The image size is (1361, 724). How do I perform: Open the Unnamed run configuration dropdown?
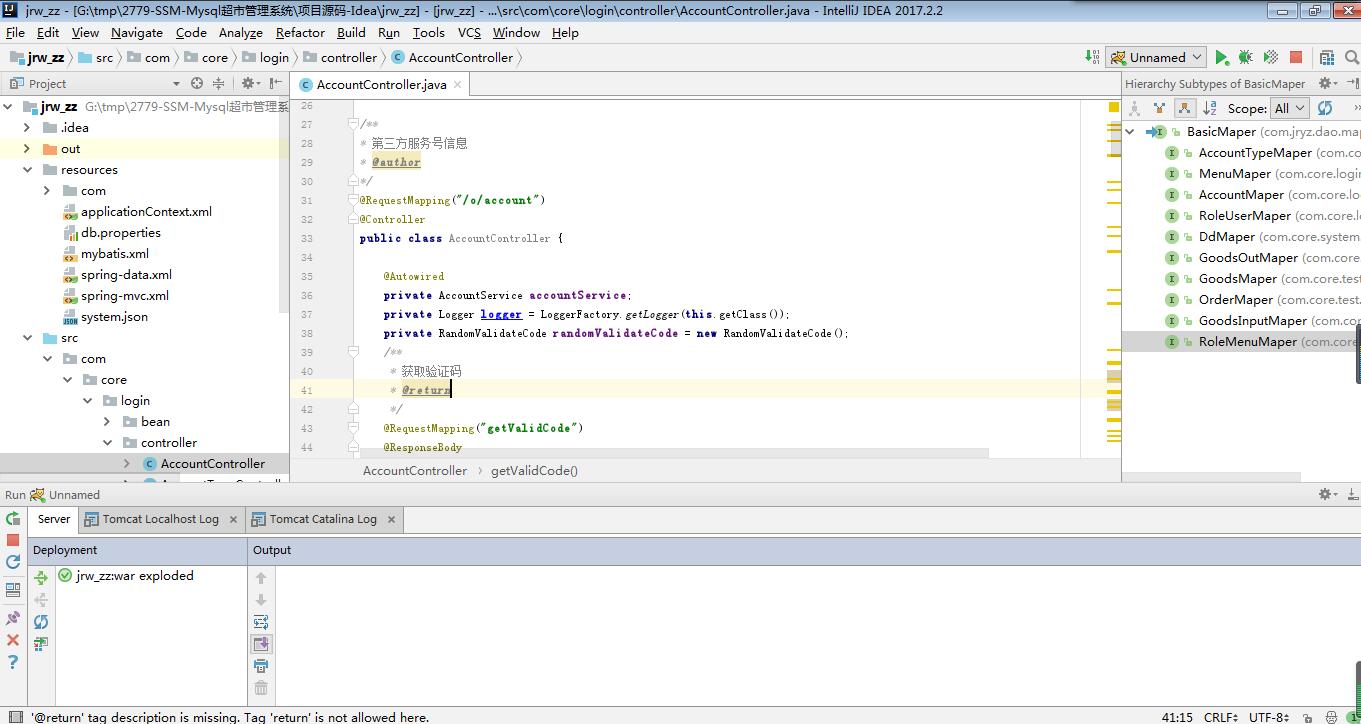tap(1156, 58)
